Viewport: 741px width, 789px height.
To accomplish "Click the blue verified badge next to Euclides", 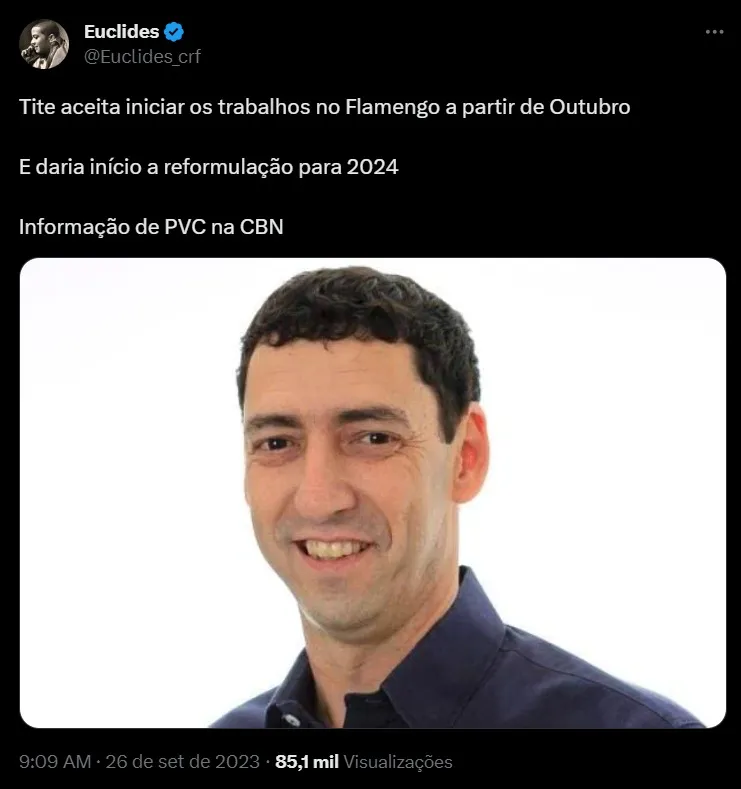I will [174, 32].
